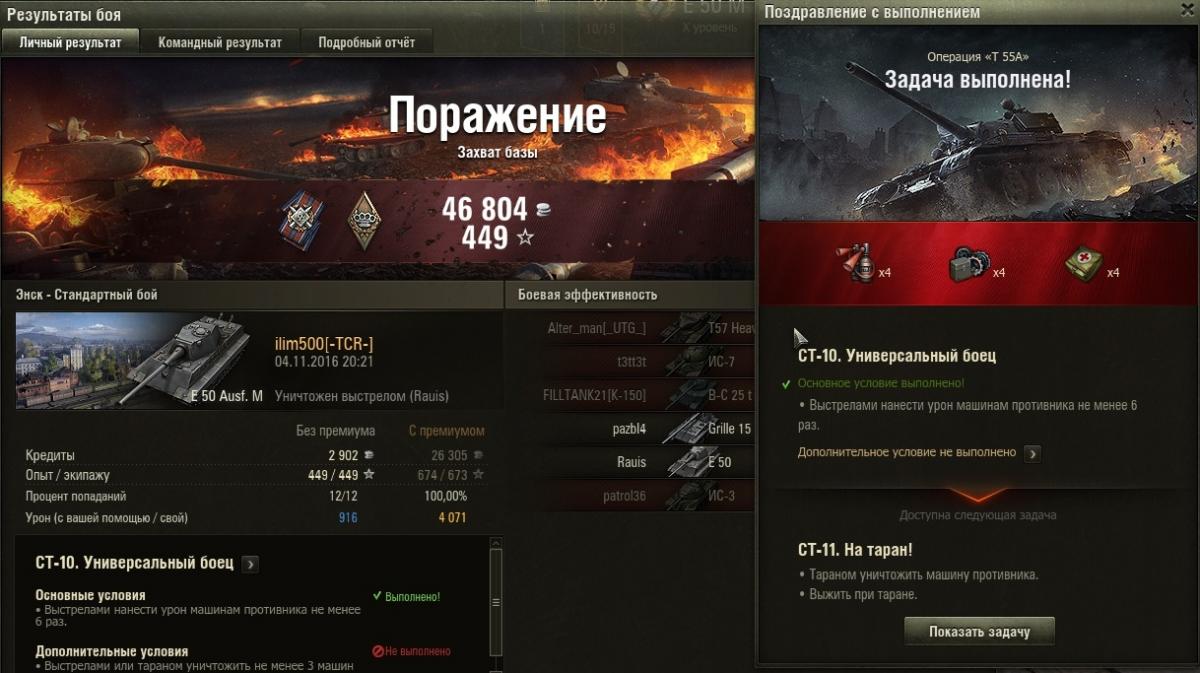The image size is (1200, 673).
Task: Open the Подробный отчёт tab
Action: [x=367, y=43]
